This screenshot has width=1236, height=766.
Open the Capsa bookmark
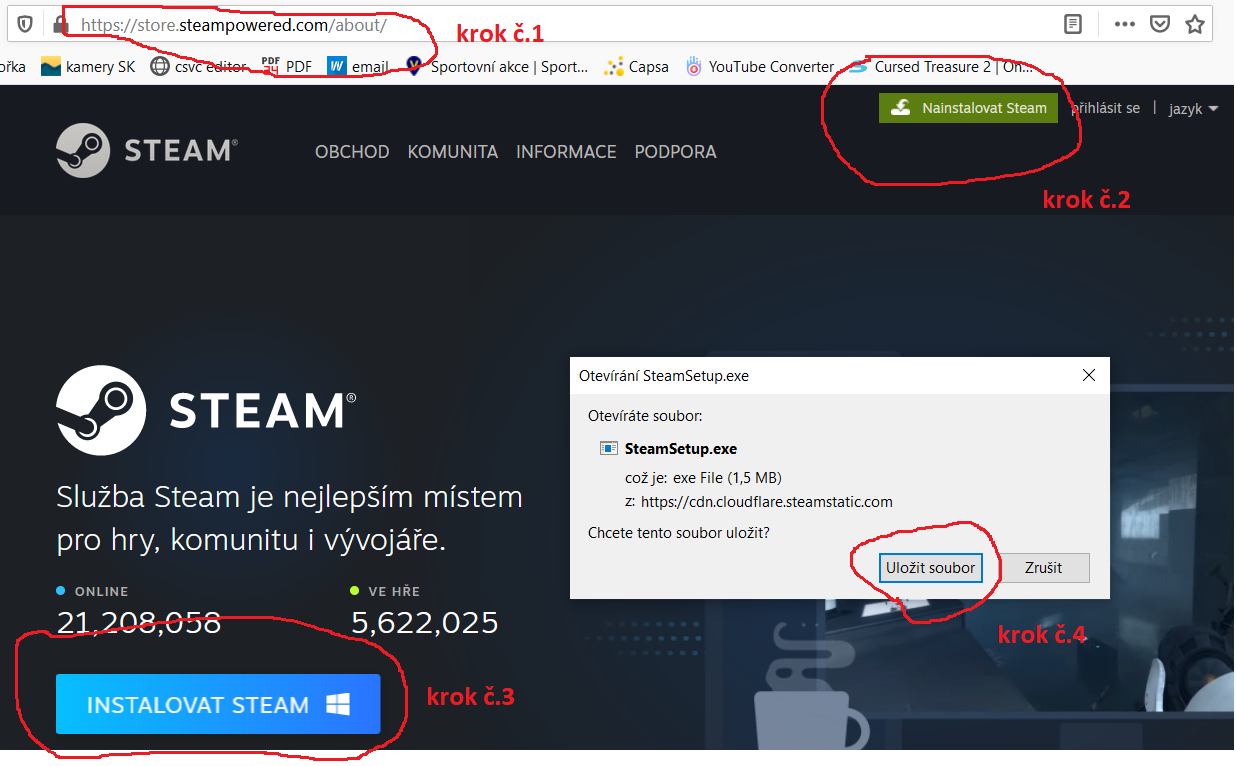tap(637, 67)
